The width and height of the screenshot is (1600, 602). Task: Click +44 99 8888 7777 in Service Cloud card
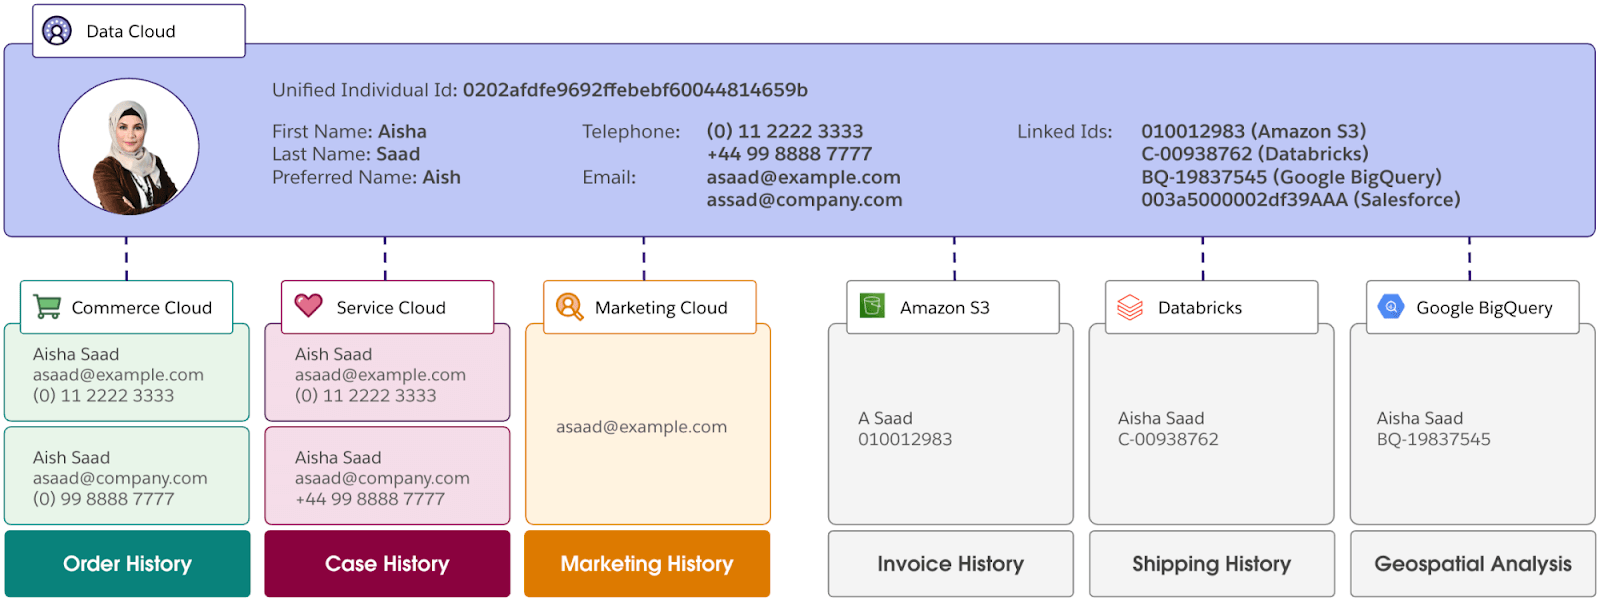(370, 499)
